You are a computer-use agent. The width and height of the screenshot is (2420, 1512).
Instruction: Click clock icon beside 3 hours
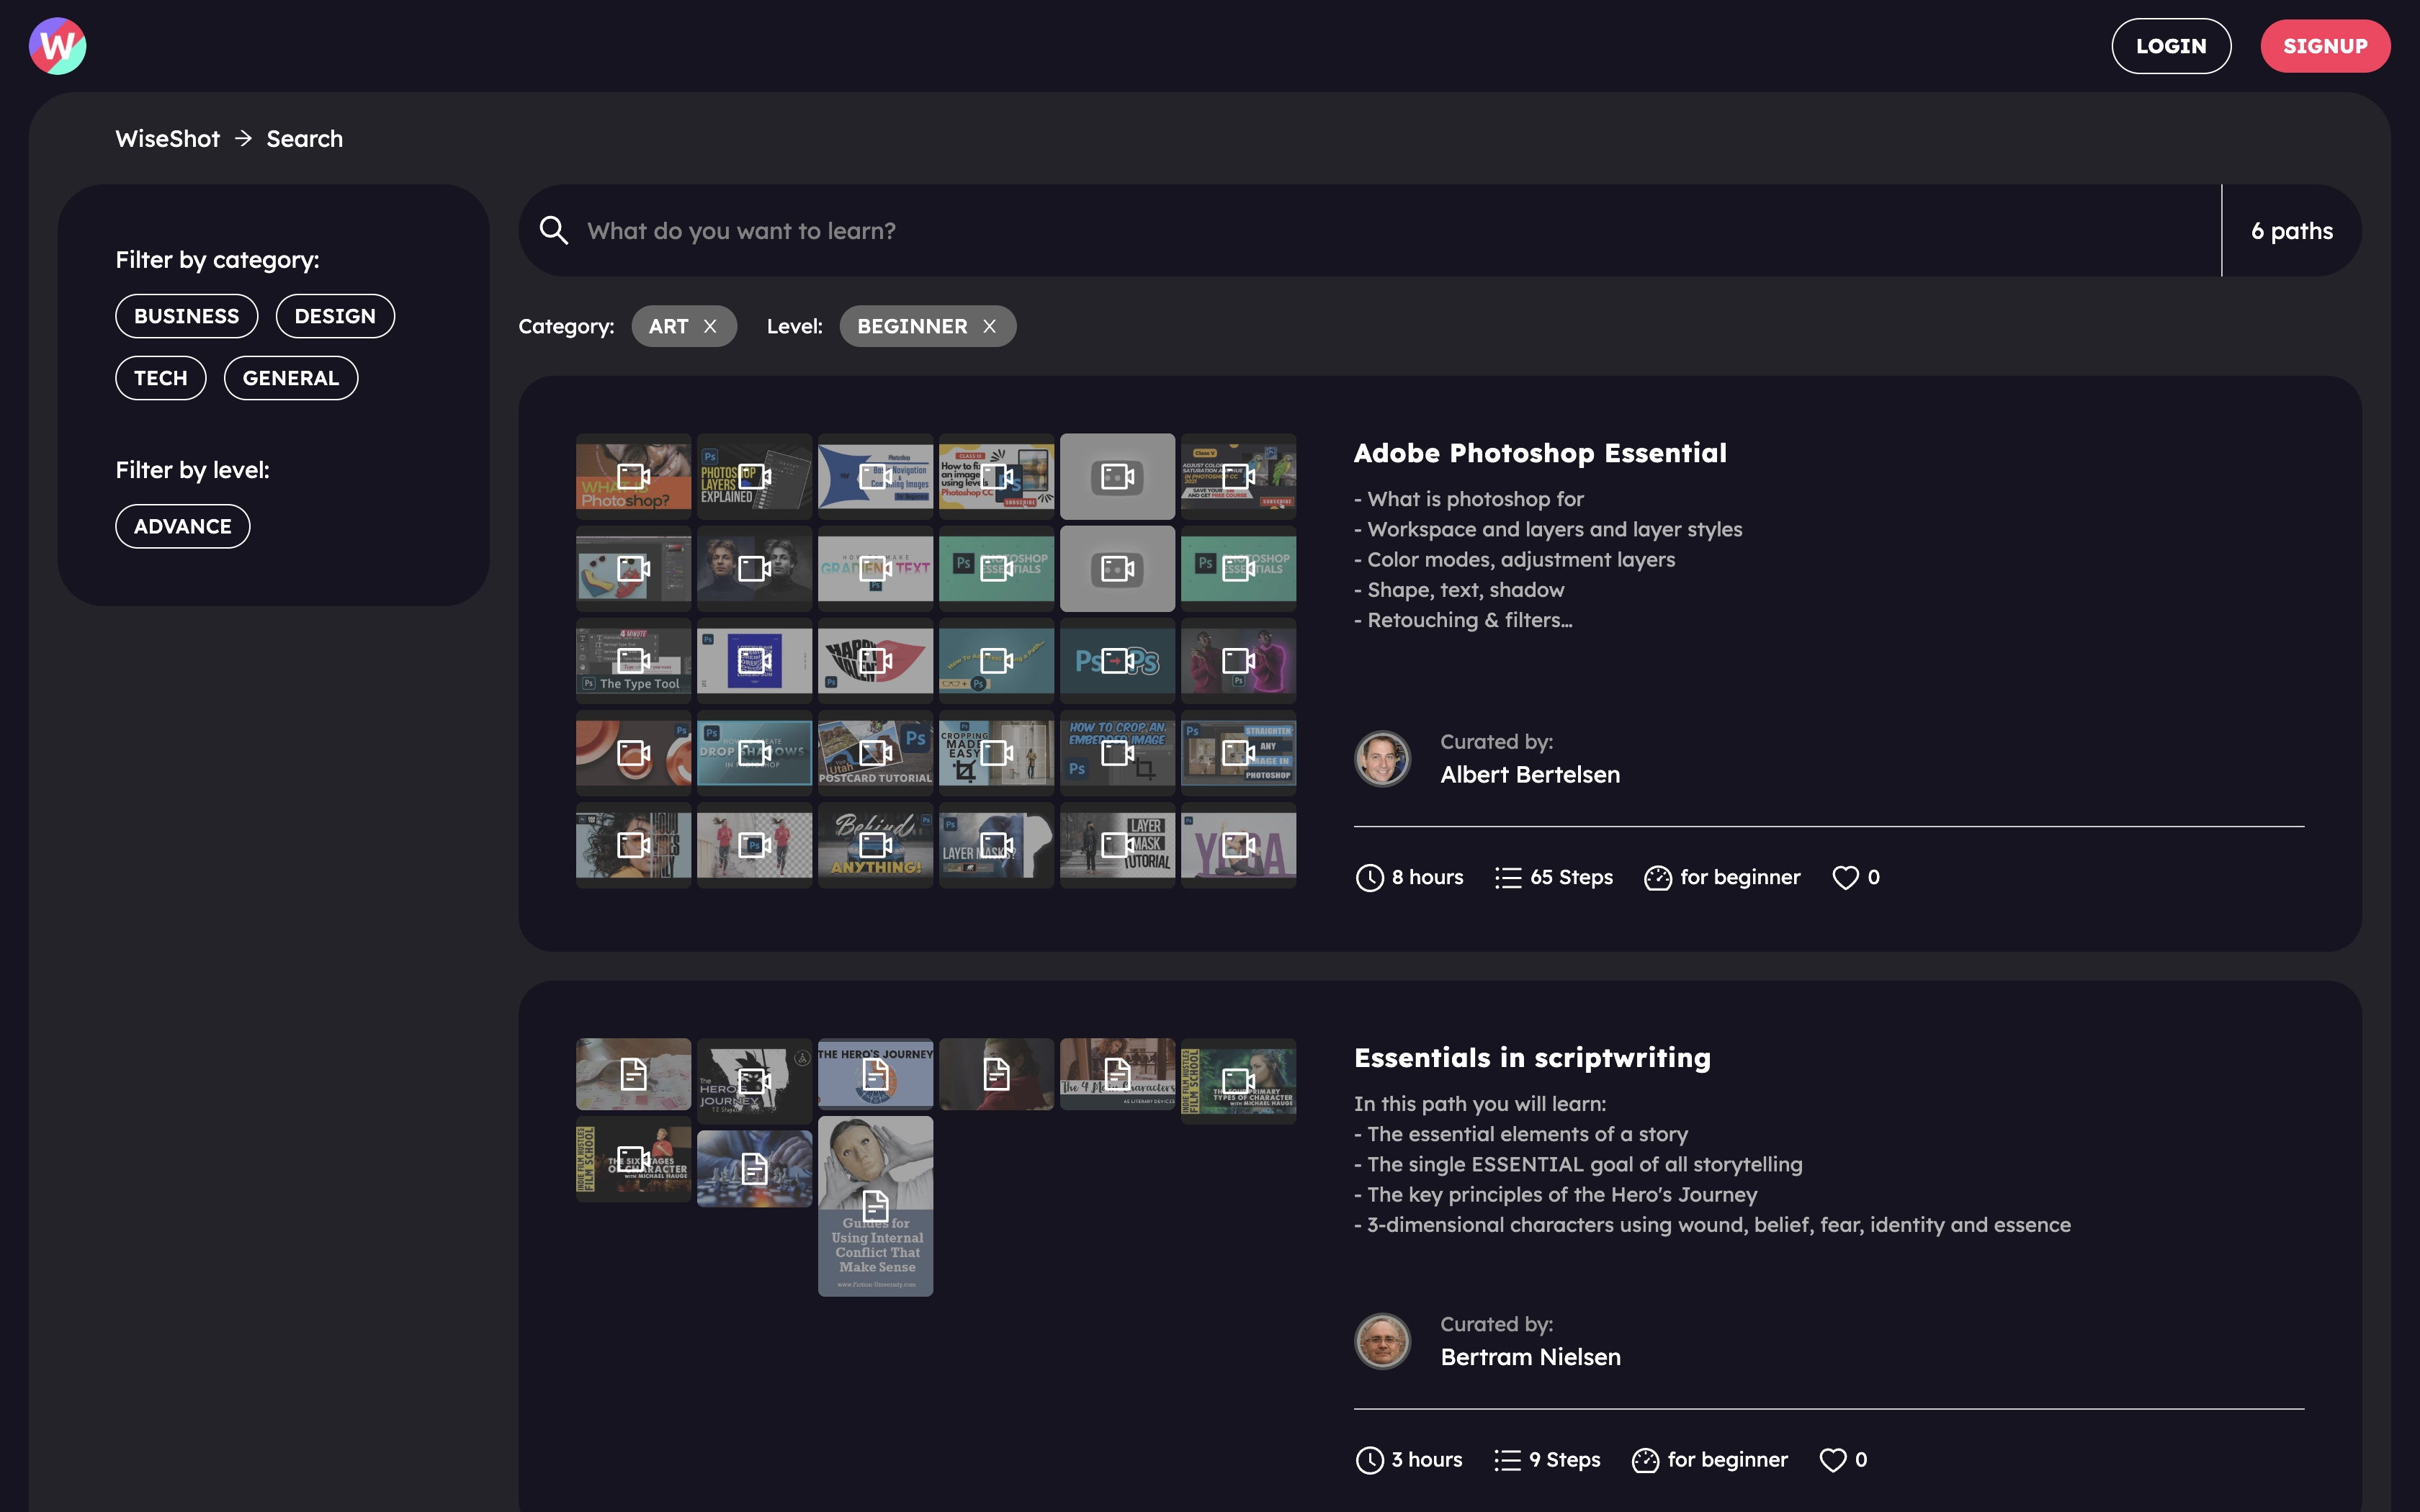pyautogui.click(x=1369, y=1460)
